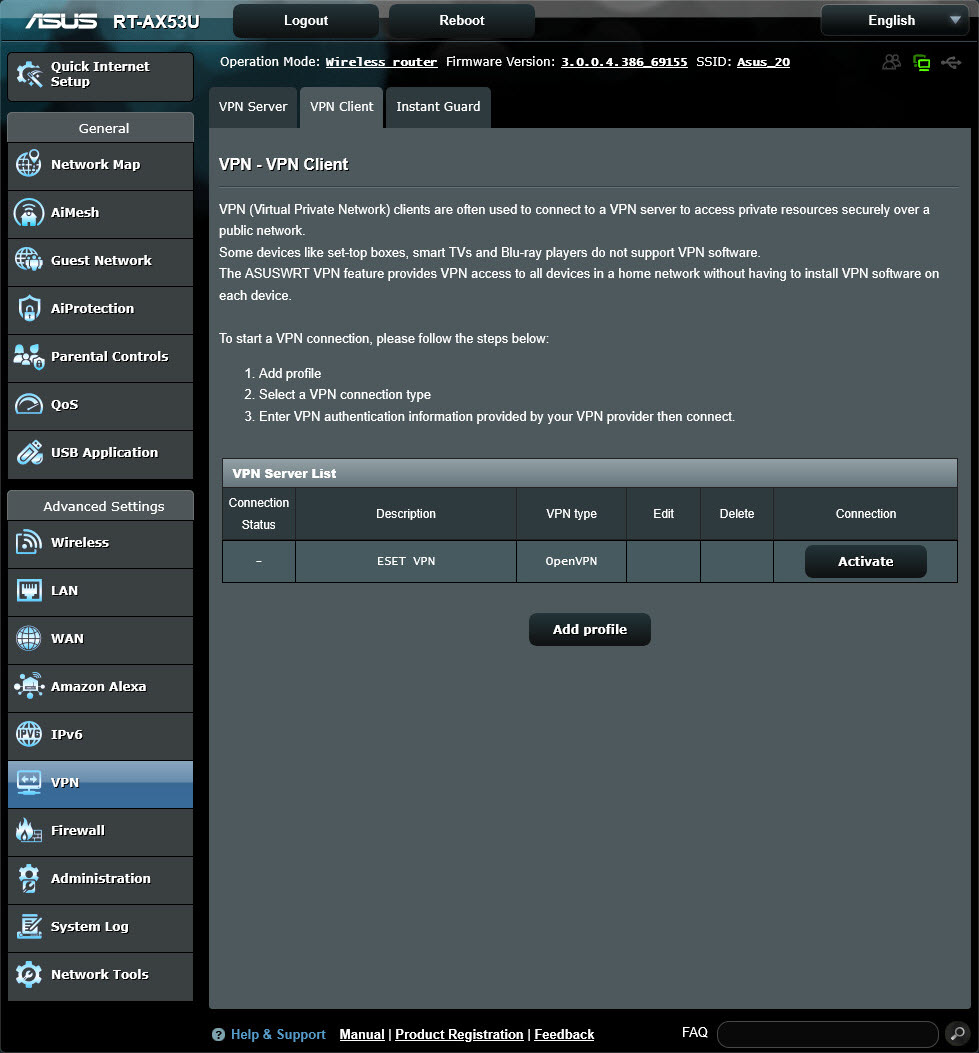Click the Add profile button
This screenshot has height=1053, width=979.
point(589,629)
